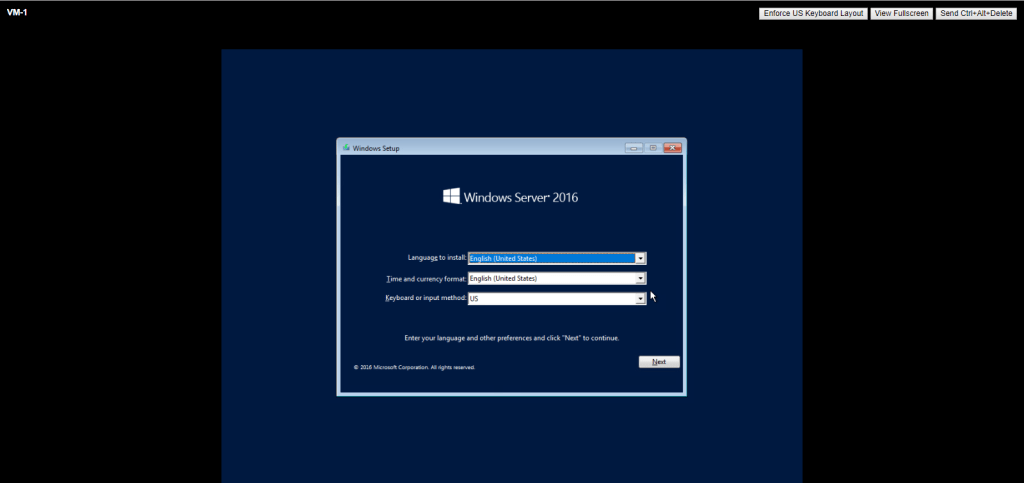This screenshot has width=1024, height=483.
Task: Maximize the Windows Setup dialog
Action: click(652, 148)
